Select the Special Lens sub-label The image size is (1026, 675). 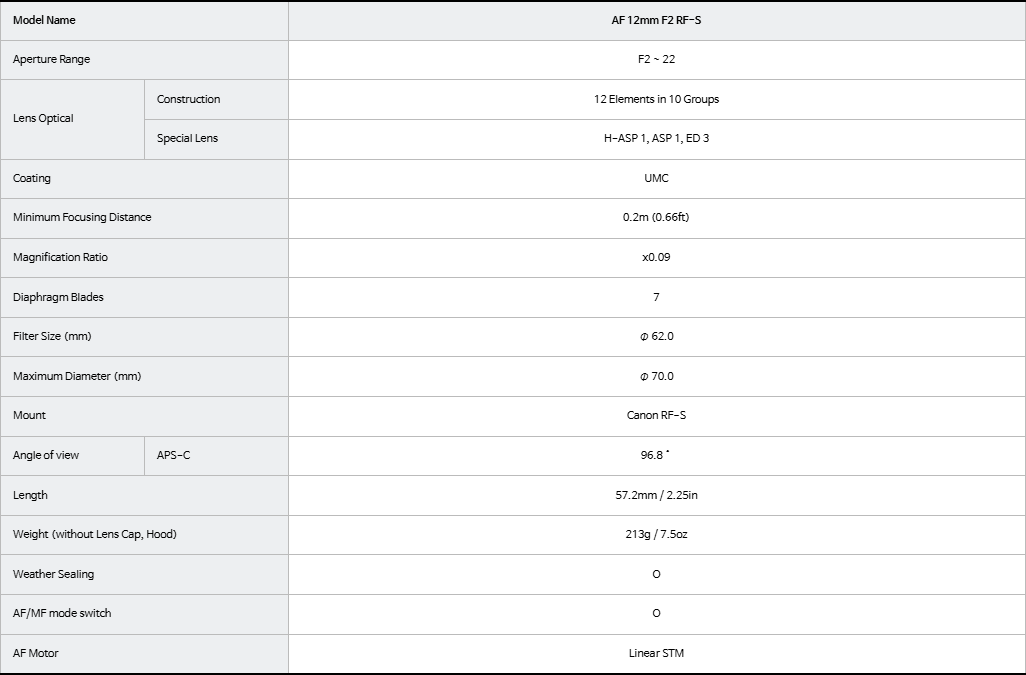coord(187,139)
